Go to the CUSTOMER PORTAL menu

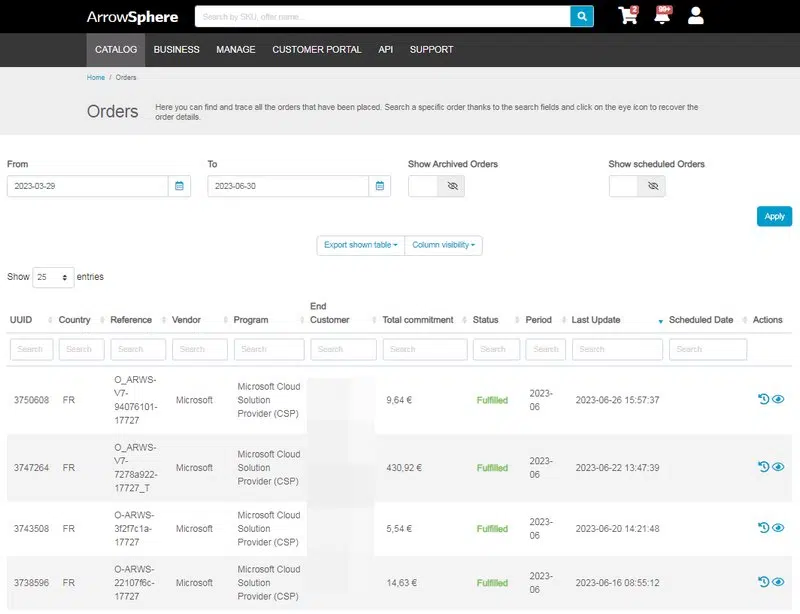[x=317, y=49]
